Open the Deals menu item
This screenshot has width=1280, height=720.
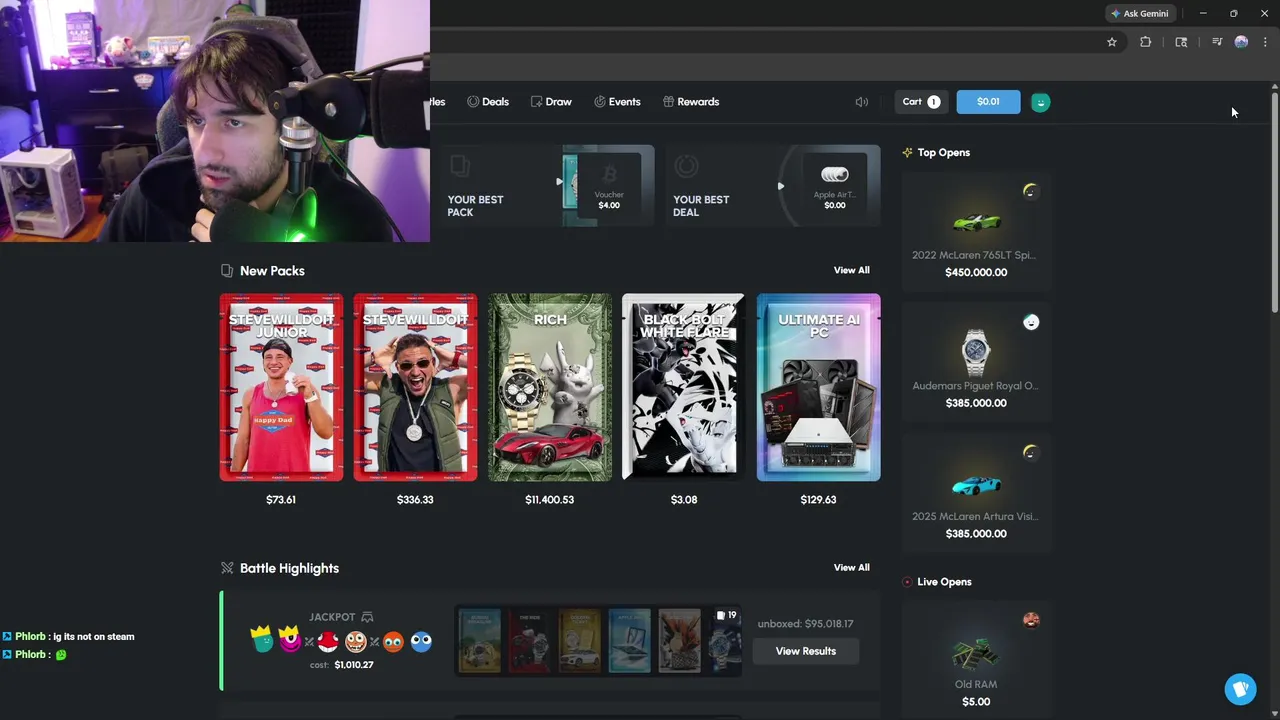click(x=488, y=102)
